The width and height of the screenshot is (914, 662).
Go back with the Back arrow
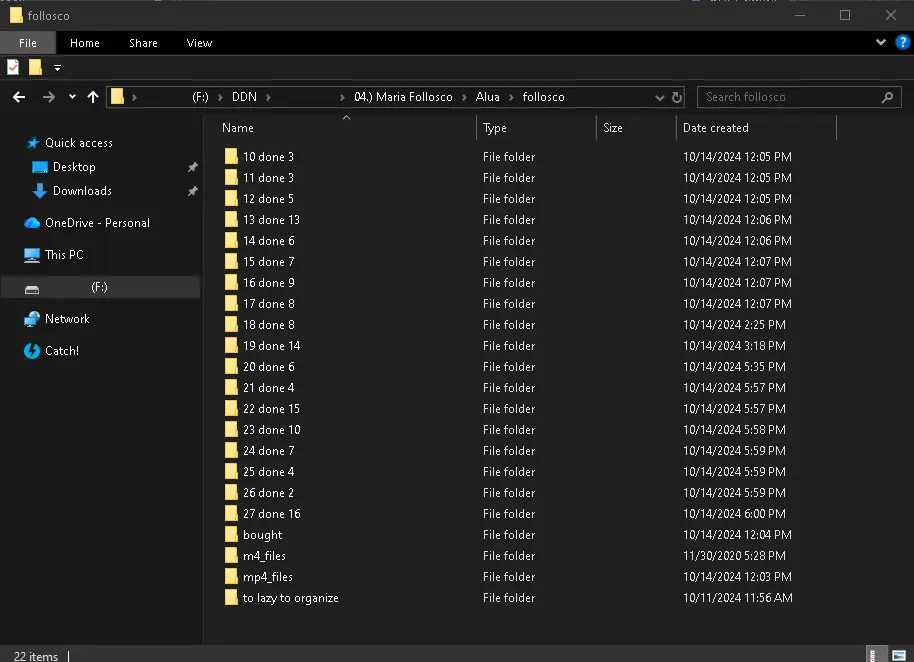[19, 97]
